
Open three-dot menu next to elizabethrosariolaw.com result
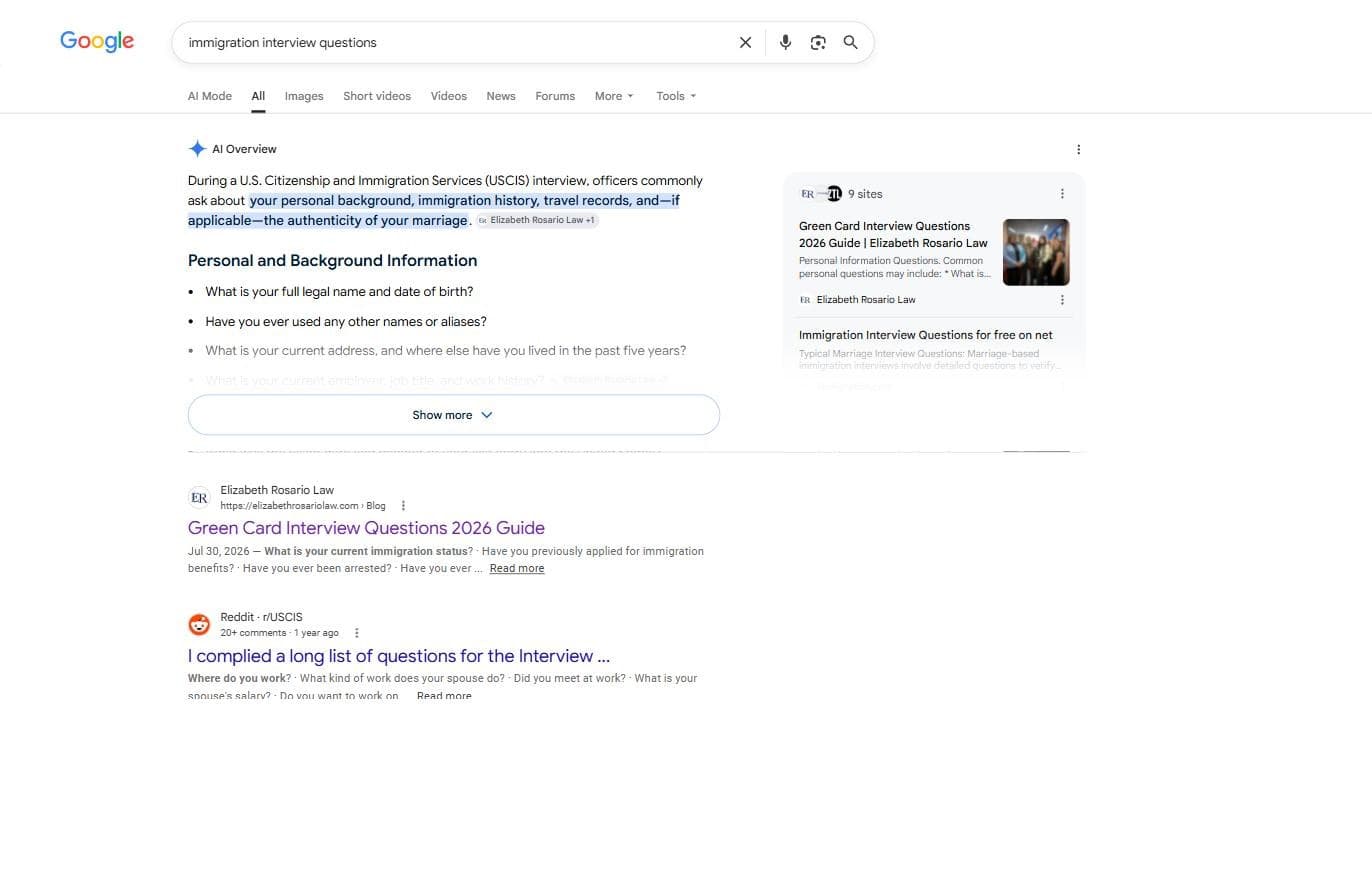click(403, 506)
